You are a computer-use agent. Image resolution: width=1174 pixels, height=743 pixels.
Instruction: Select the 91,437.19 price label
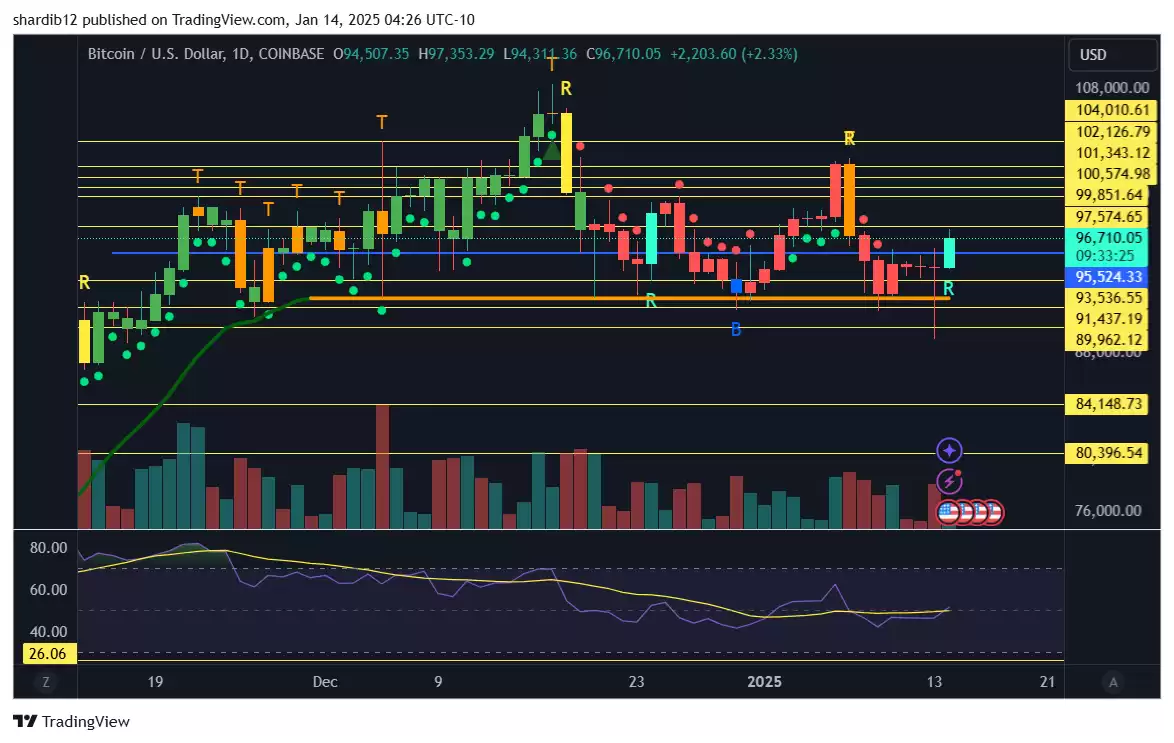tap(1108, 318)
